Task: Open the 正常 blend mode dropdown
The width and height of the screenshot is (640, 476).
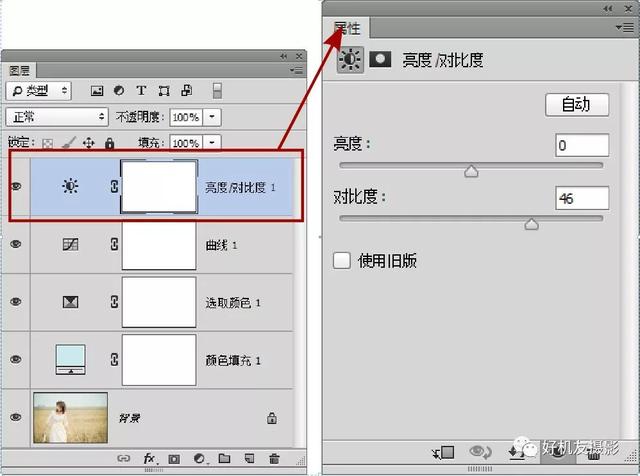Action: (57, 116)
